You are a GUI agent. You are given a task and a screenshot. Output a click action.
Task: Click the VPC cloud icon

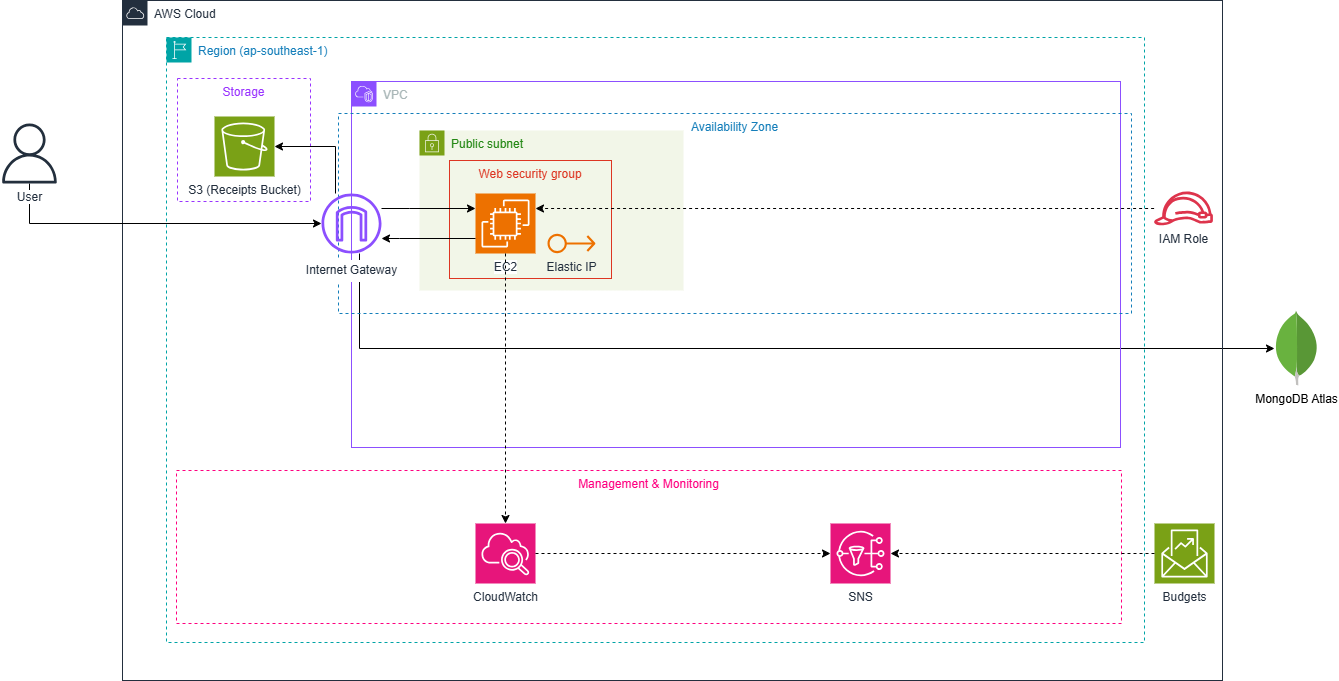coord(364,94)
